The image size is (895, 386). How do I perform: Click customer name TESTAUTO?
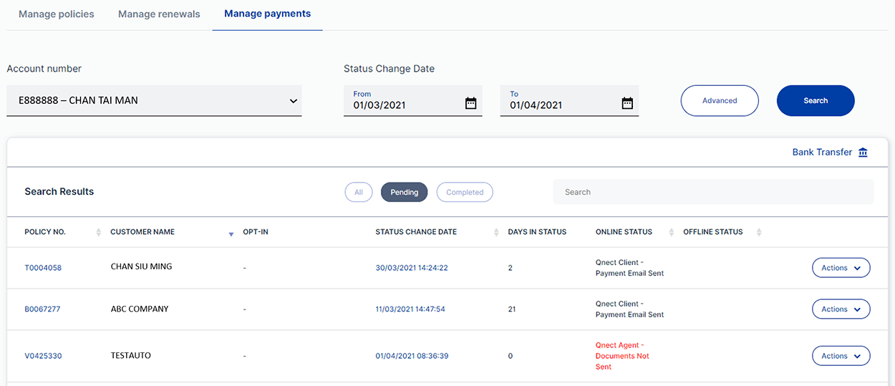[131, 355]
